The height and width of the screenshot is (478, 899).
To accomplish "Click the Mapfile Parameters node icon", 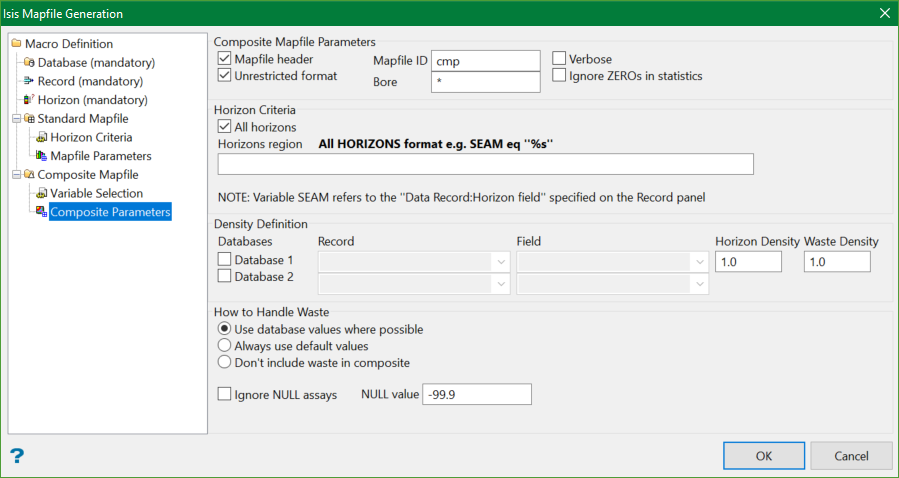I will [x=42, y=155].
